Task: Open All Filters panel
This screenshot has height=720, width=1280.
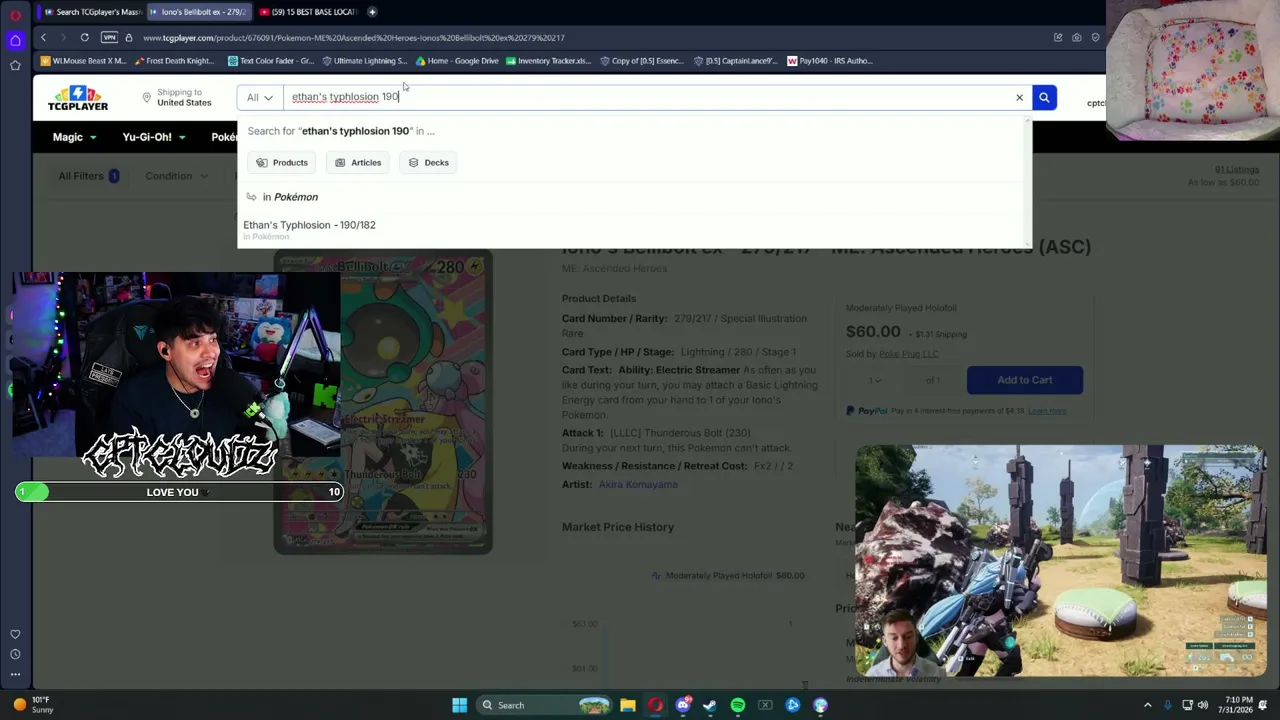Action: [x=88, y=176]
